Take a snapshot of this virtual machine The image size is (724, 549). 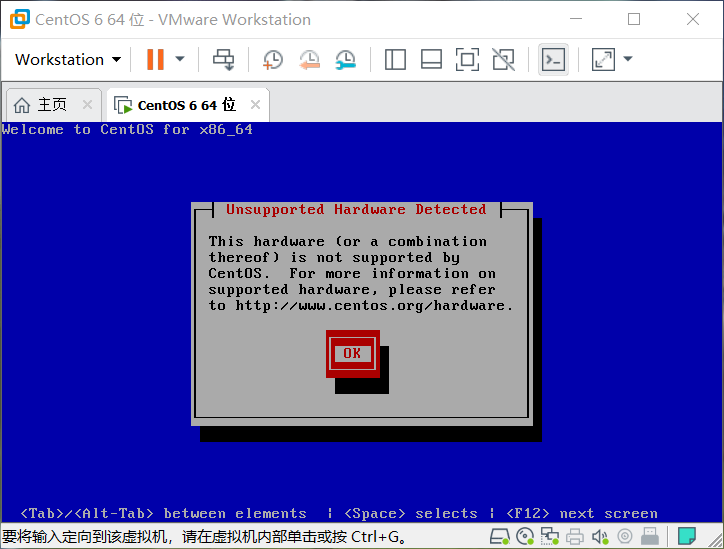(273, 60)
